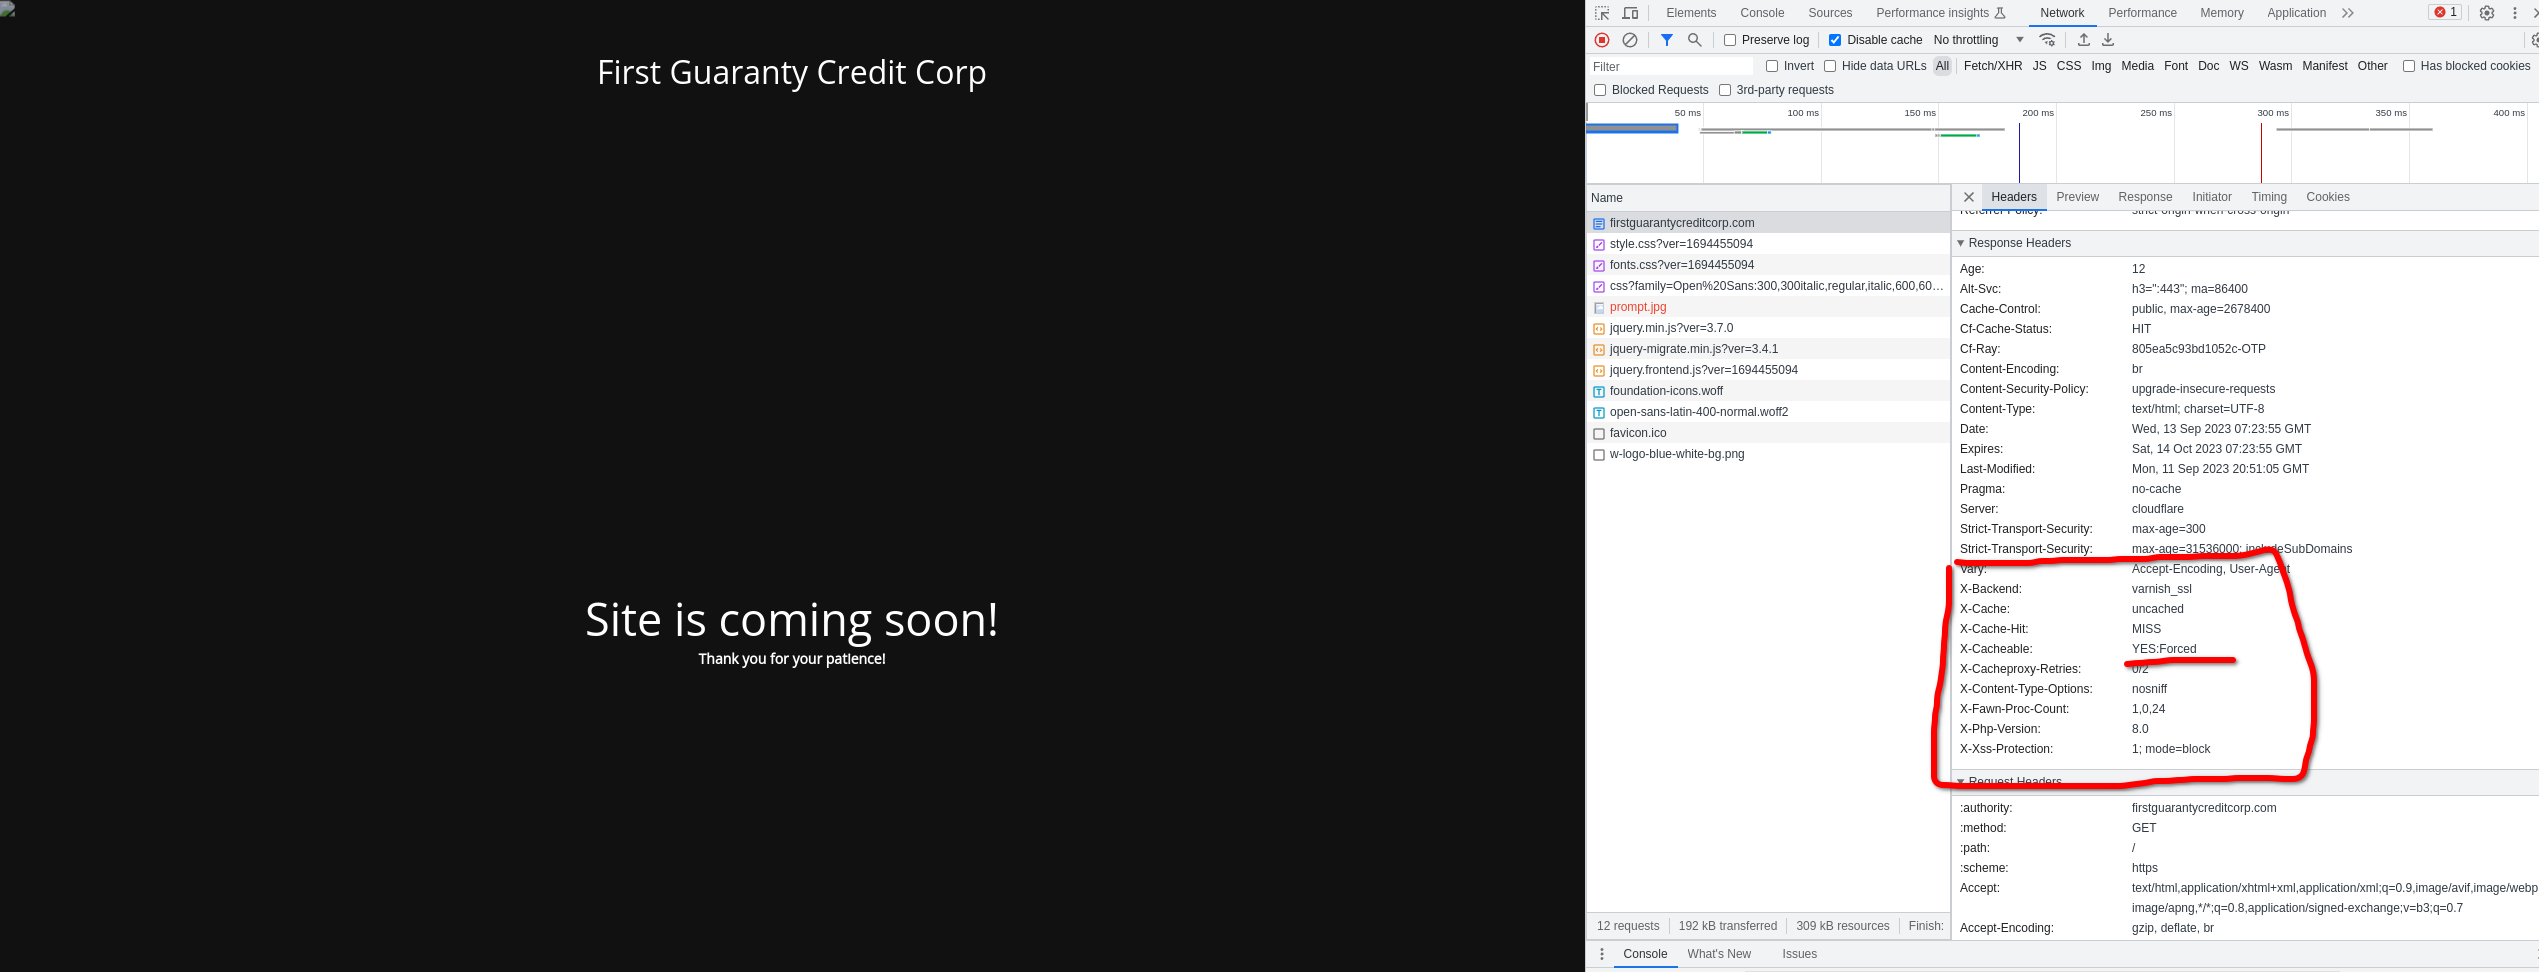
Task: Open the No throttling dropdown
Action: click(x=1978, y=40)
